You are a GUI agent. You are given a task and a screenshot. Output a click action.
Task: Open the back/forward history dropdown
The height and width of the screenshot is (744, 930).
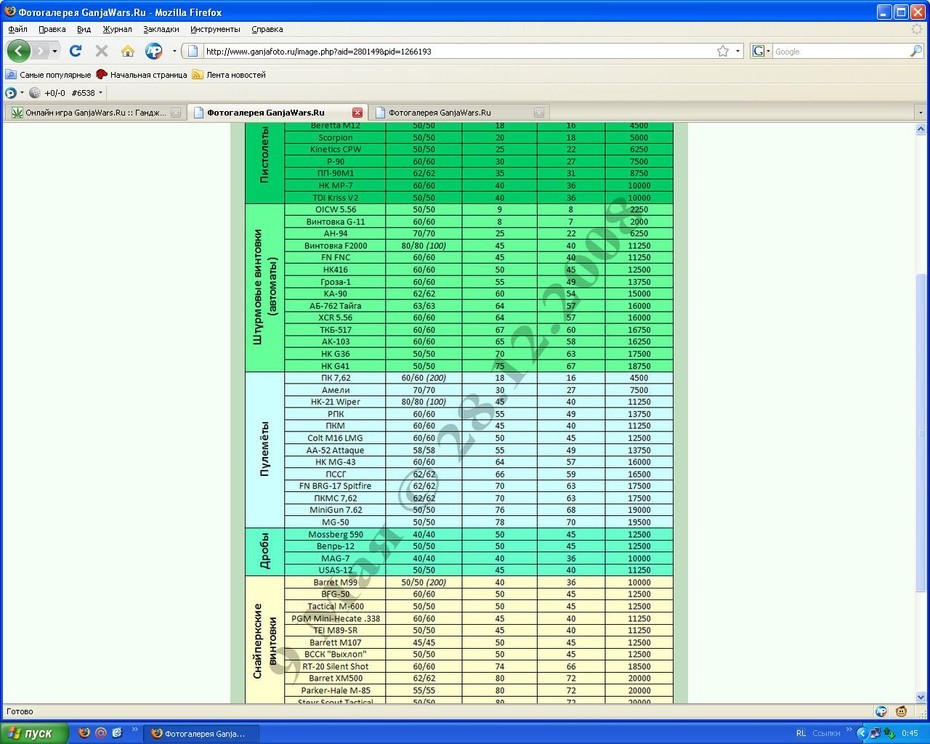pos(55,51)
